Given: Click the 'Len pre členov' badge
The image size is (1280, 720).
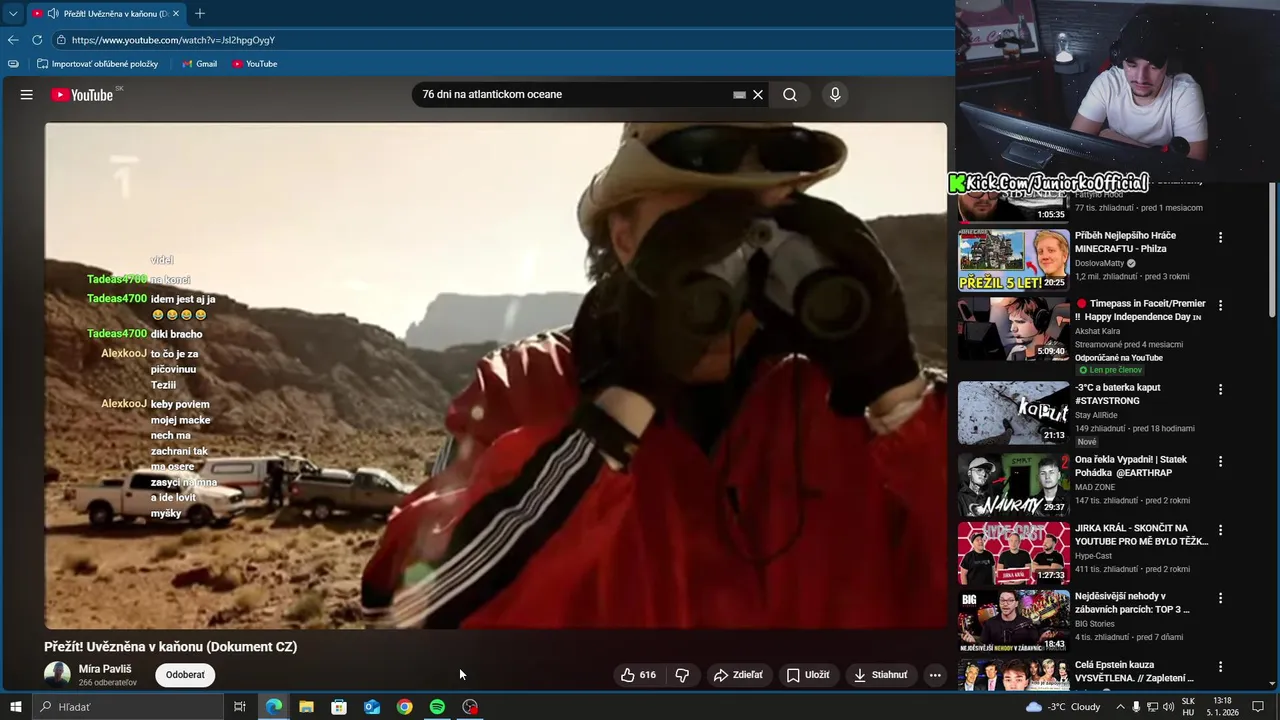Looking at the screenshot, I should pyautogui.click(x=1110, y=370).
